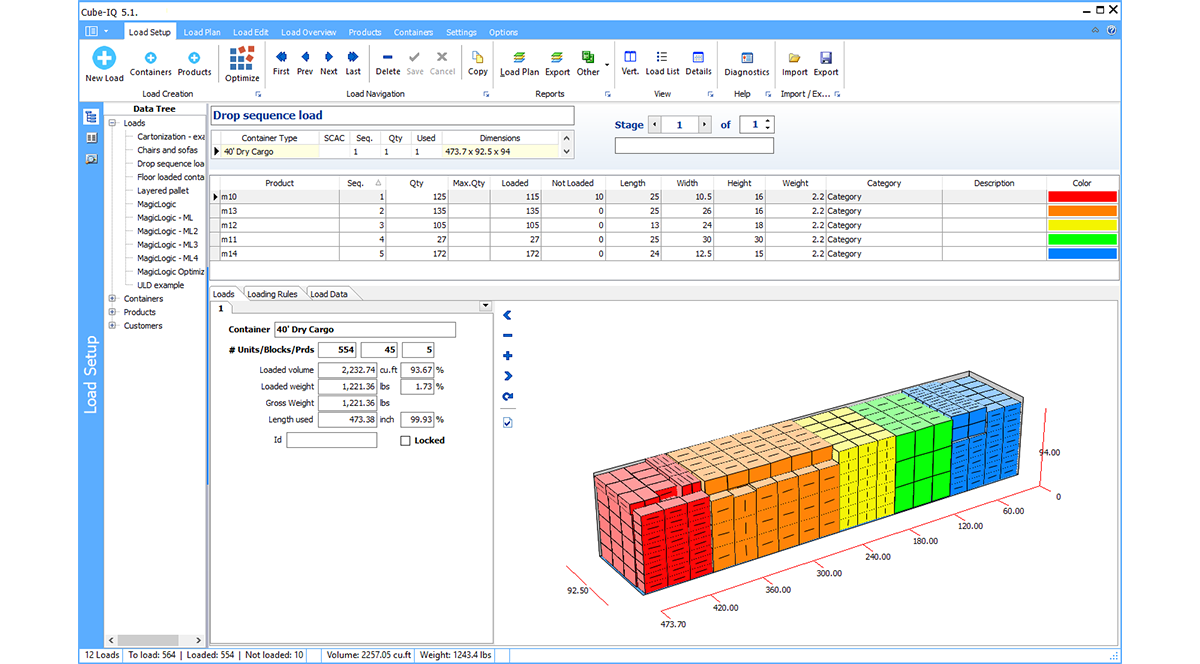Click the right chevron beside the 3D view
1200x664 pixels.
[508, 376]
